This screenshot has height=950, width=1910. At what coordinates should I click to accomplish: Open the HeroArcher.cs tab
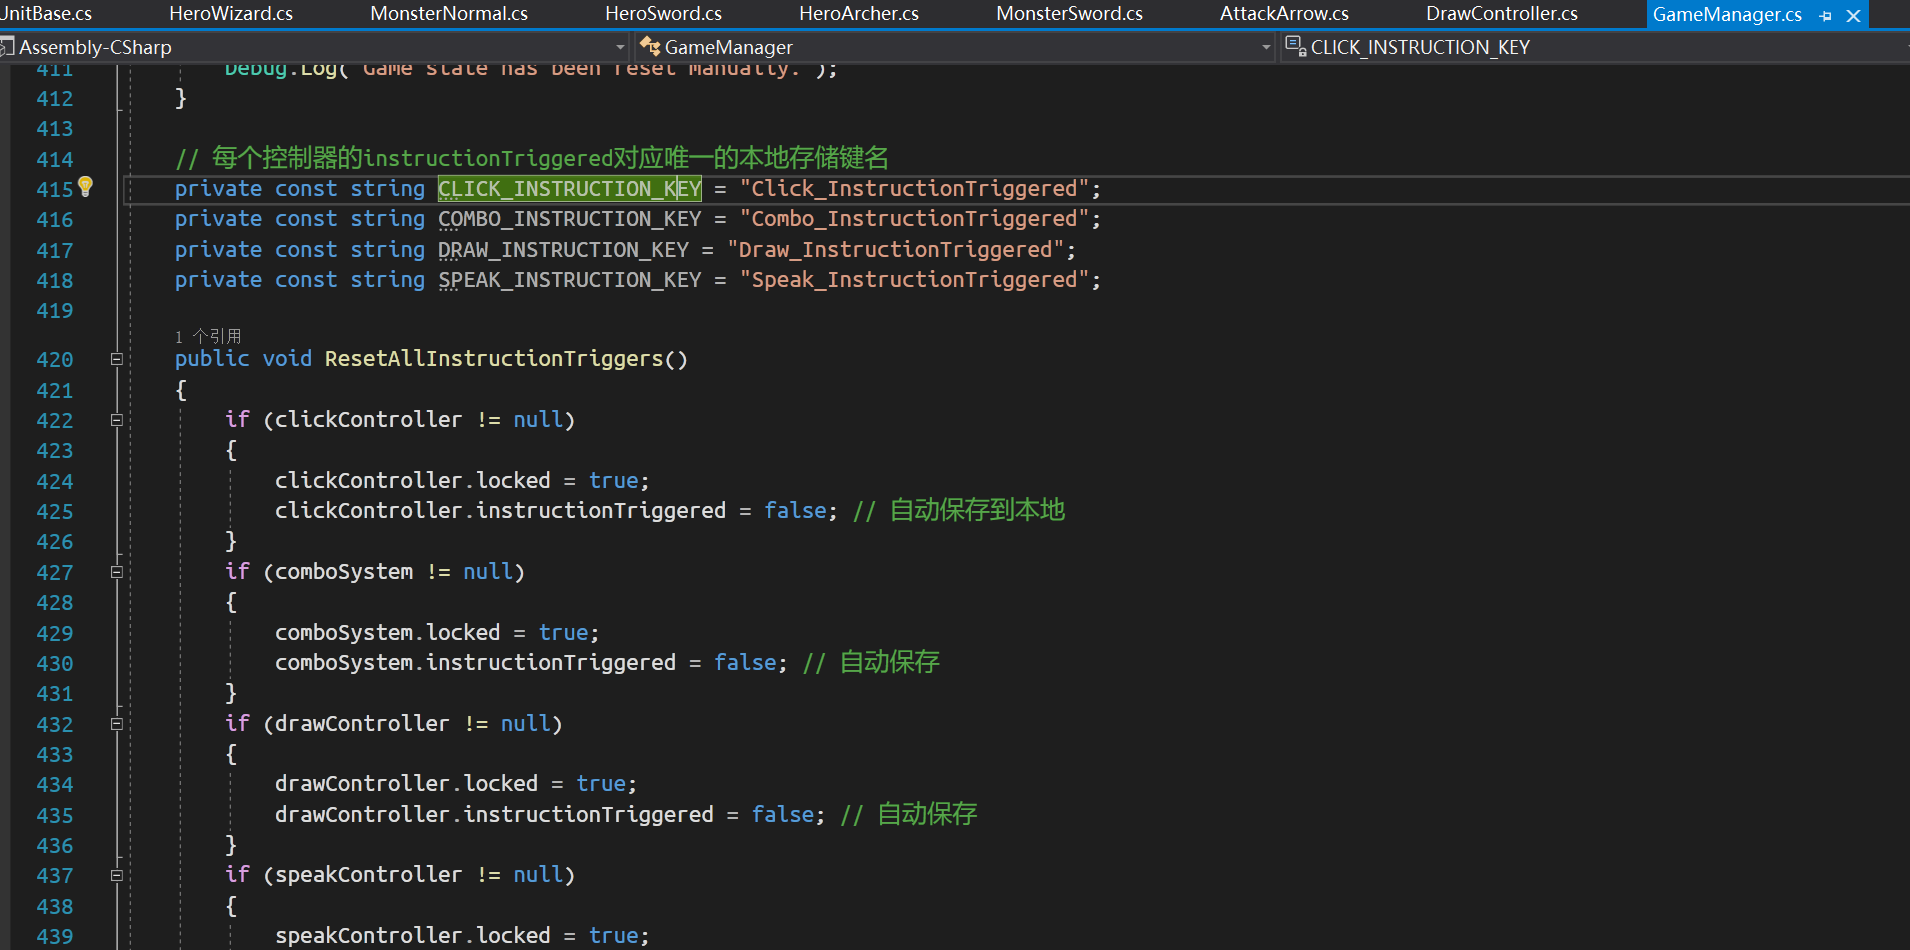[859, 14]
